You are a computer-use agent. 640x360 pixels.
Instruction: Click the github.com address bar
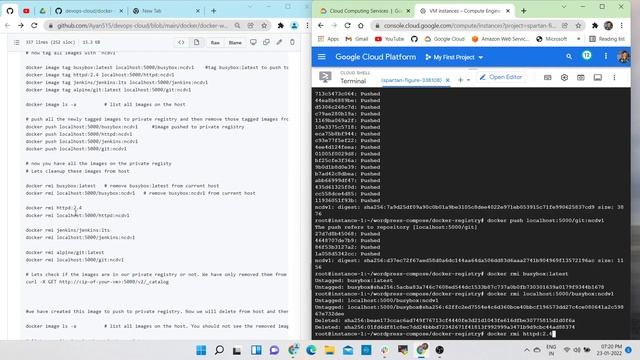point(142,25)
